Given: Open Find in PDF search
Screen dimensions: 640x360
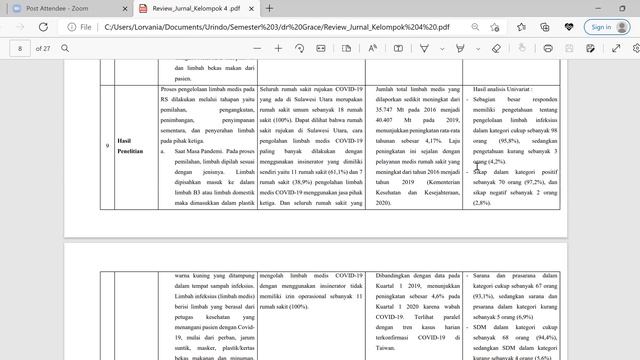Looking at the screenshot, I should pos(65,48).
